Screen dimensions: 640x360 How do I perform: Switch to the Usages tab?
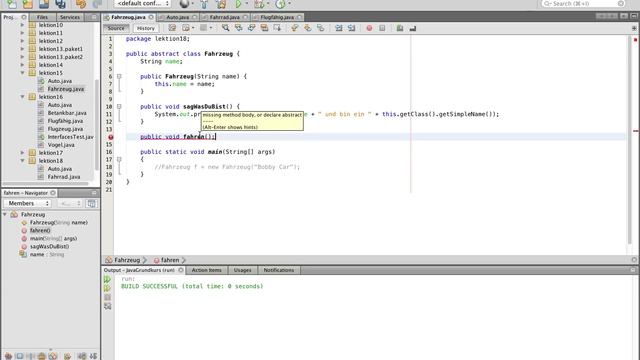[242, 270]
